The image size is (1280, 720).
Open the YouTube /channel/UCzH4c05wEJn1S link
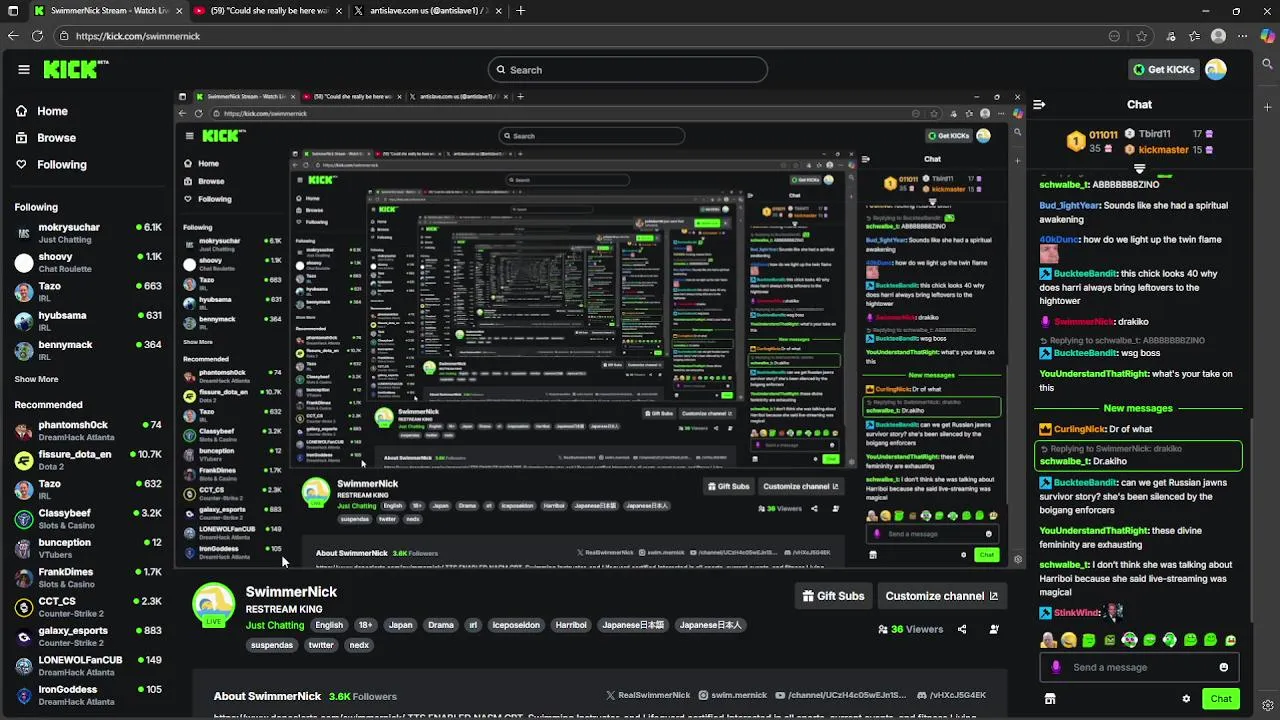coord(841,695)
